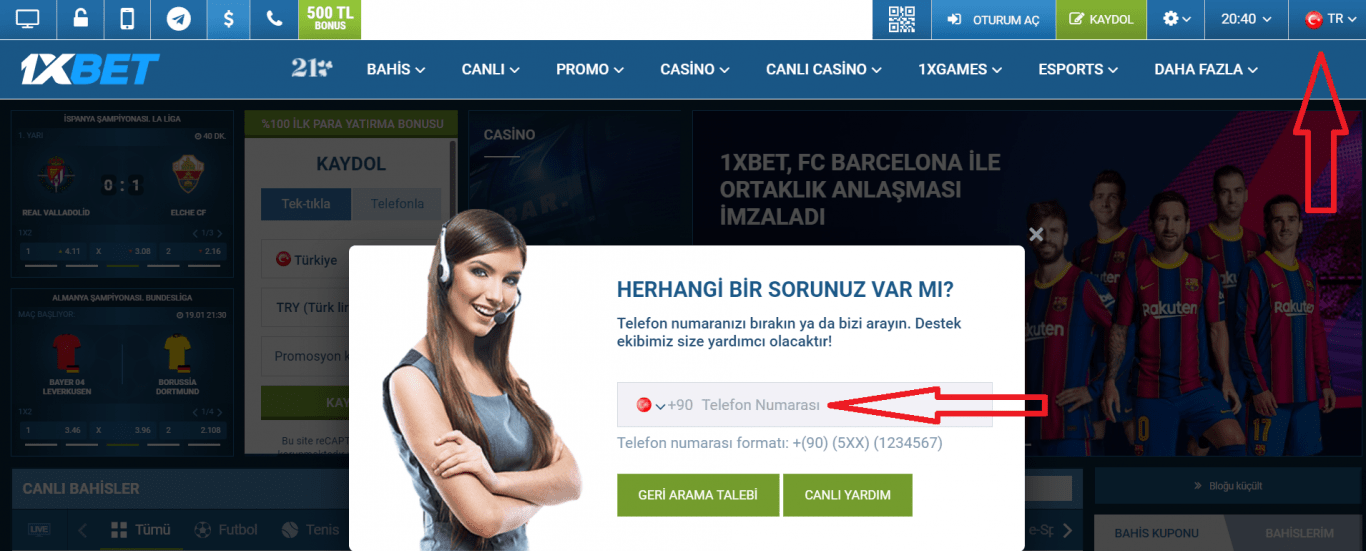Click Bloğu küçült collapse button

[1228, 486]
